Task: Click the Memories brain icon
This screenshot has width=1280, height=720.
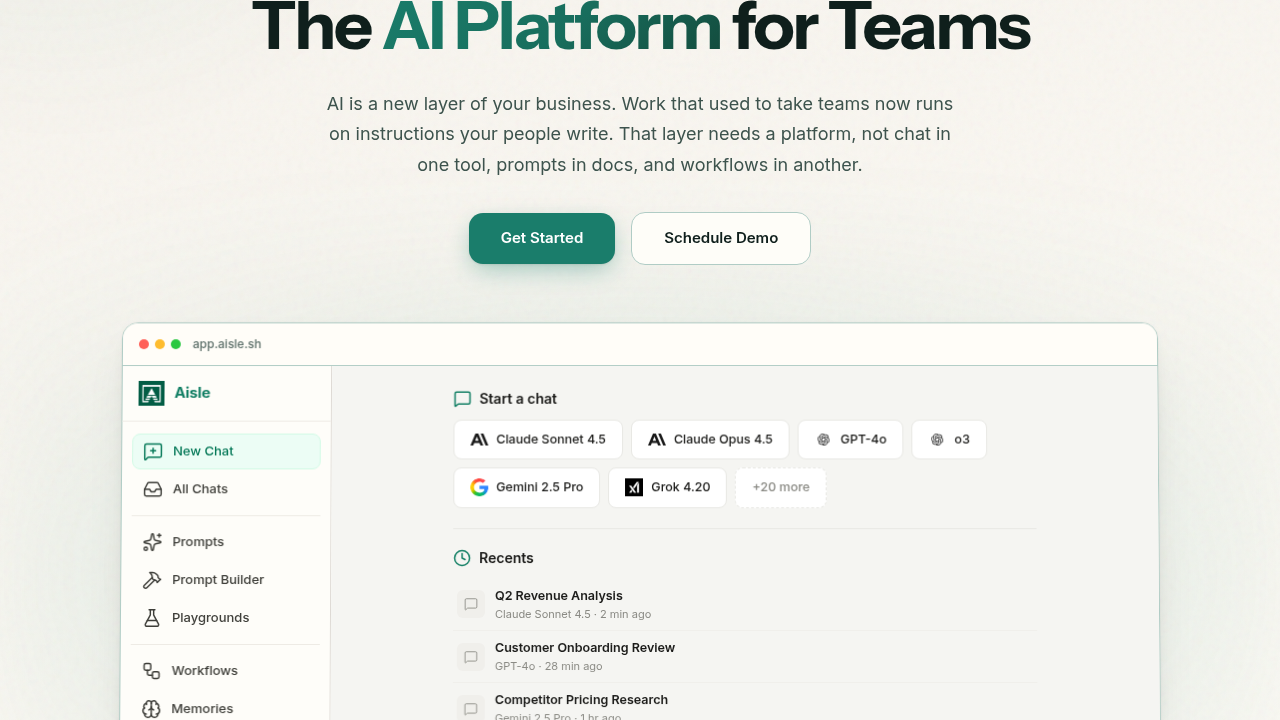Action: pyautogui.click(x=151, y=709)
